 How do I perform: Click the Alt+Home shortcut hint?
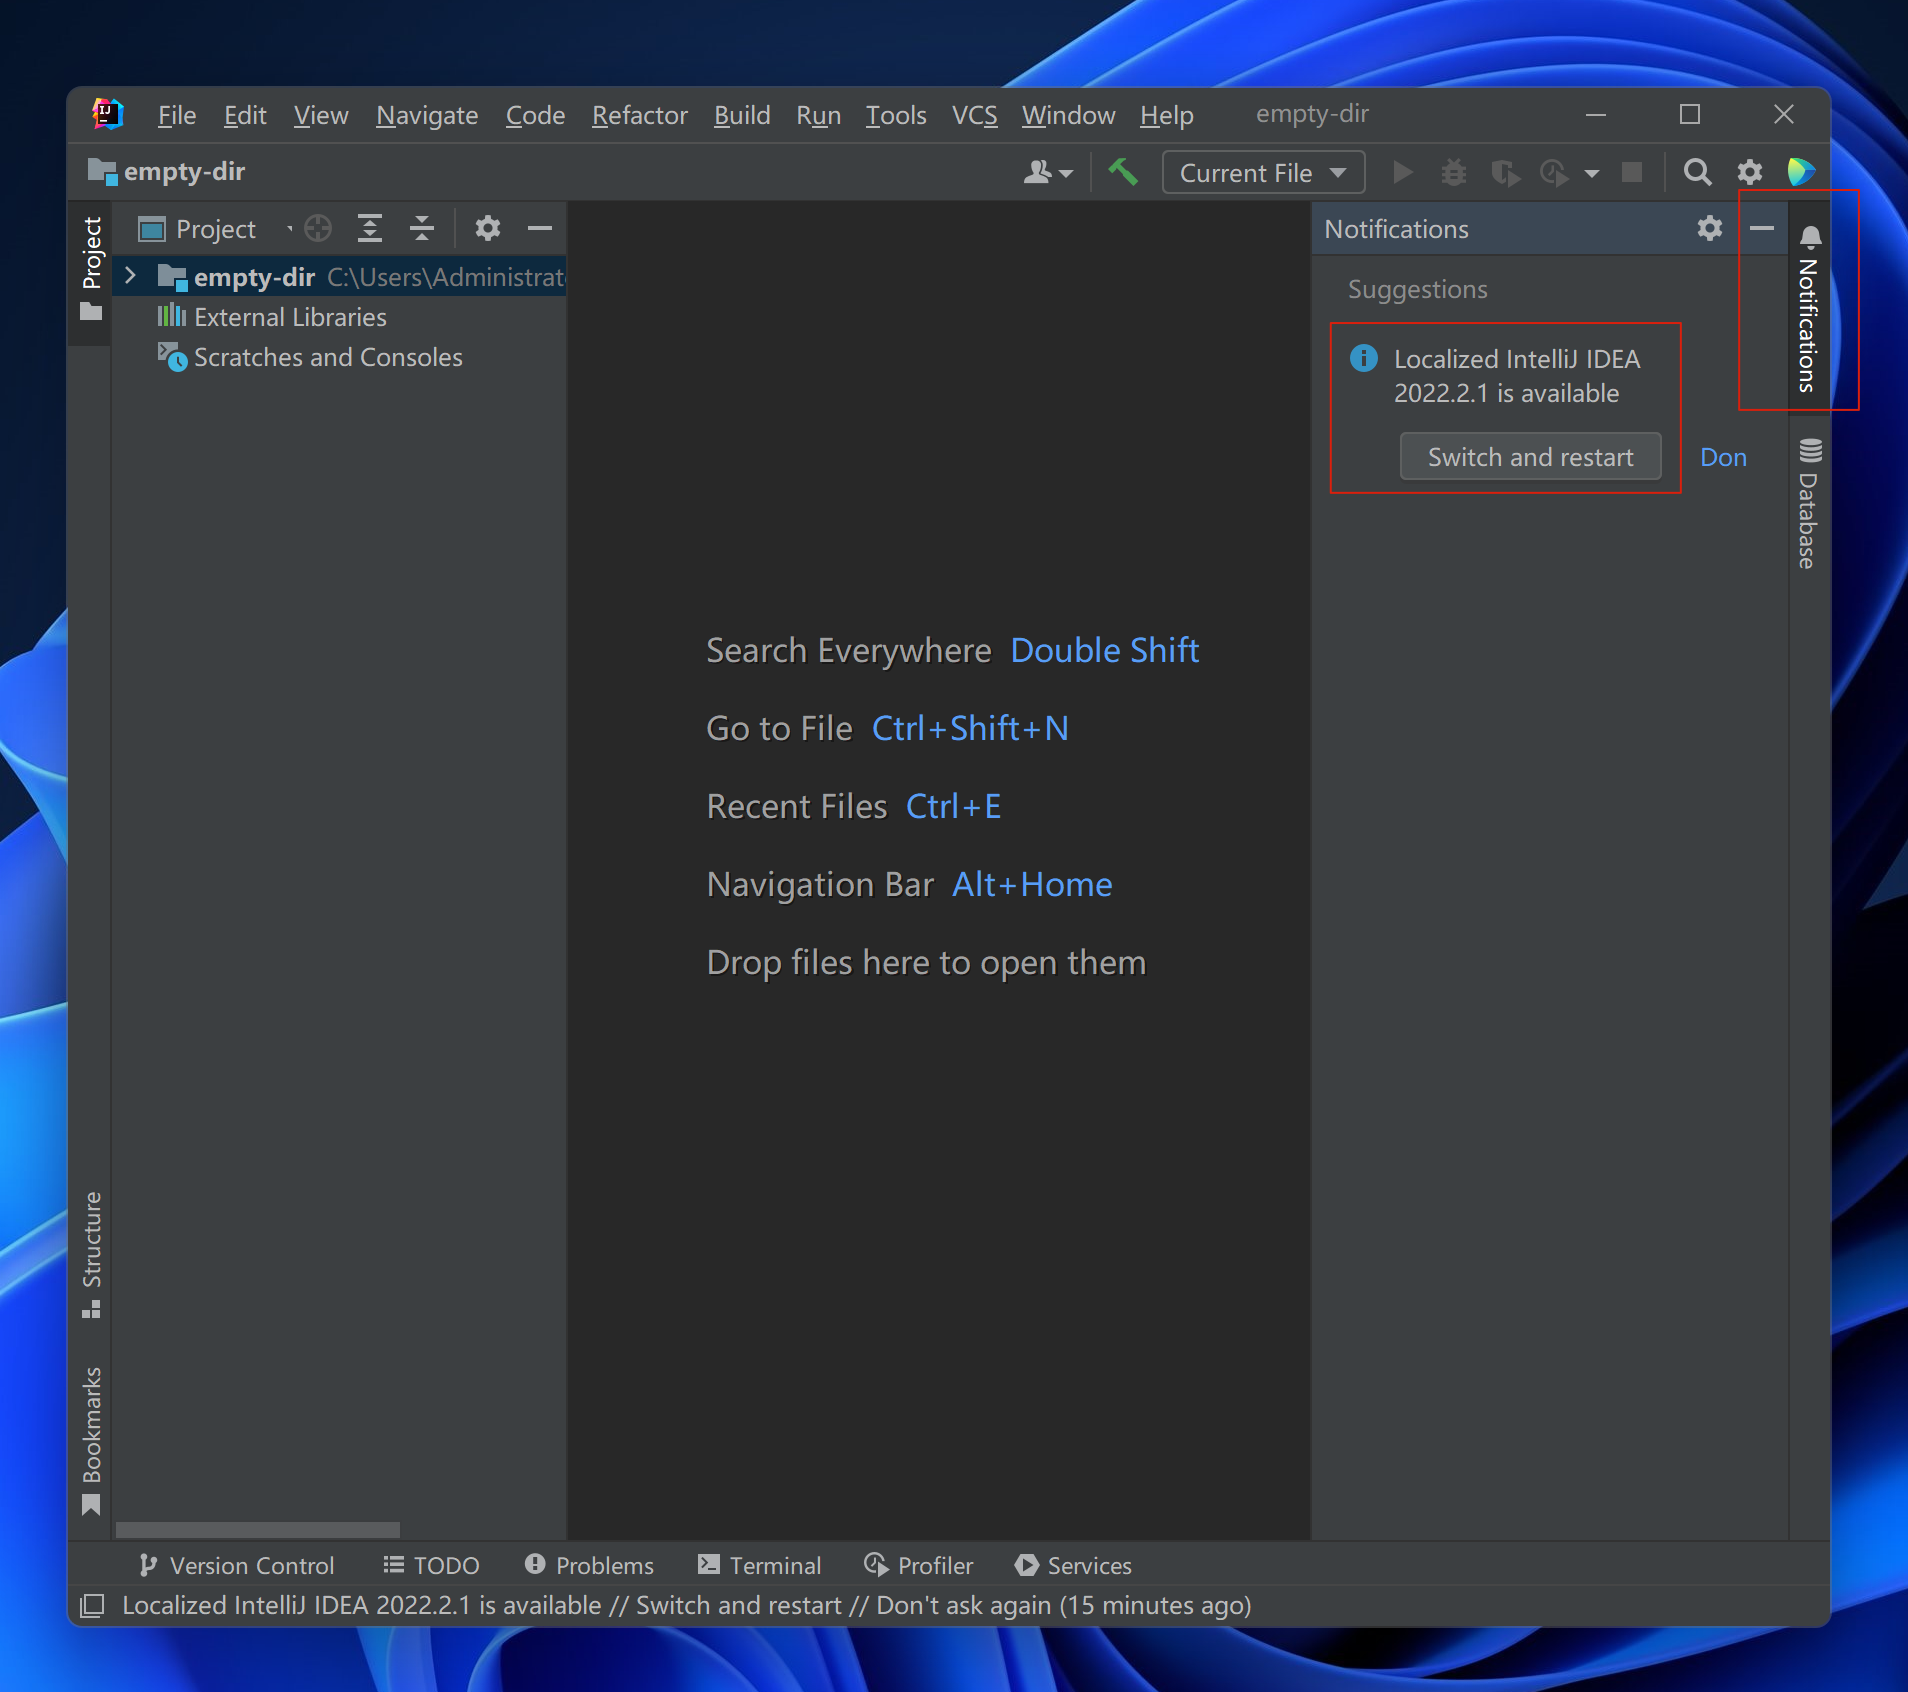click(x=1032, y=885)
